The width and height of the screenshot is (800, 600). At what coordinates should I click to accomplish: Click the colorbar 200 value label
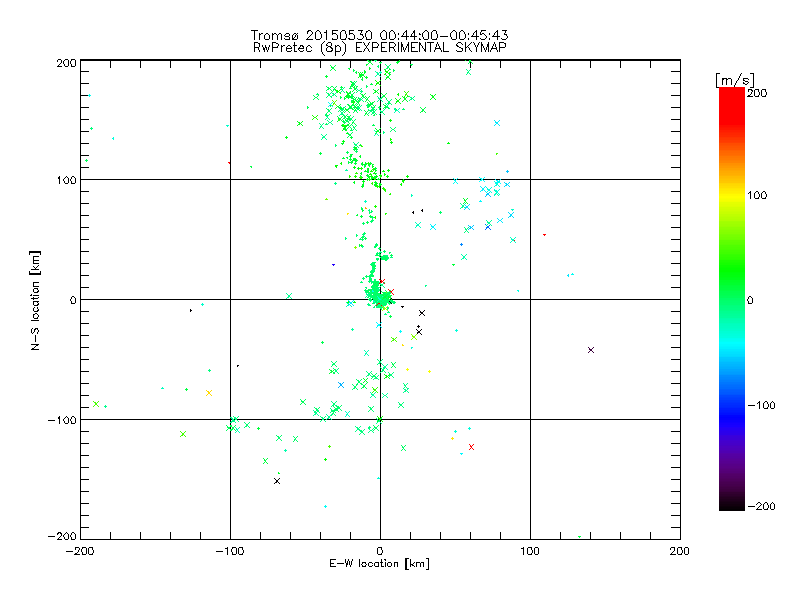pos(757,93)
